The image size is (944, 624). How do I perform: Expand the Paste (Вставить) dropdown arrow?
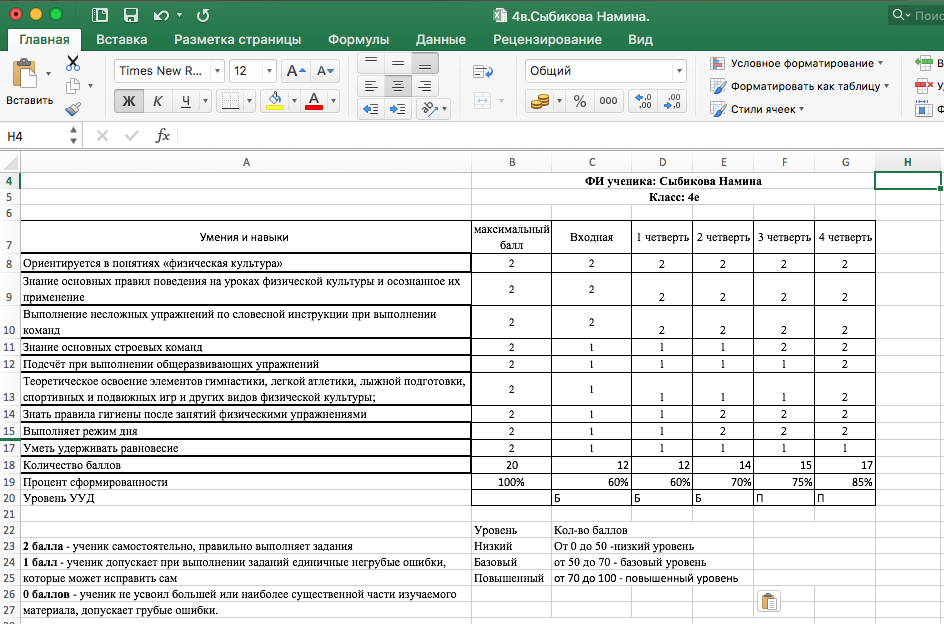(48, 74)
